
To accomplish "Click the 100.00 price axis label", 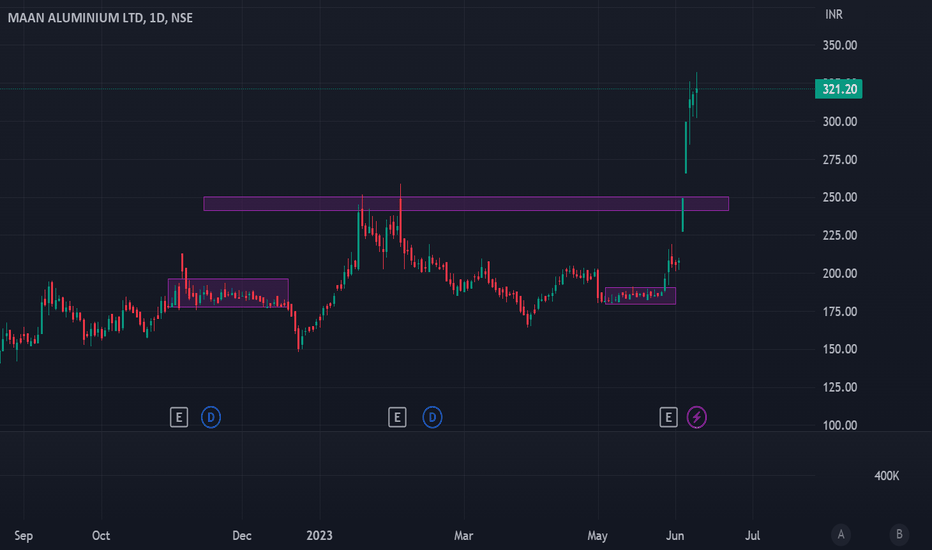I will 839,425.
